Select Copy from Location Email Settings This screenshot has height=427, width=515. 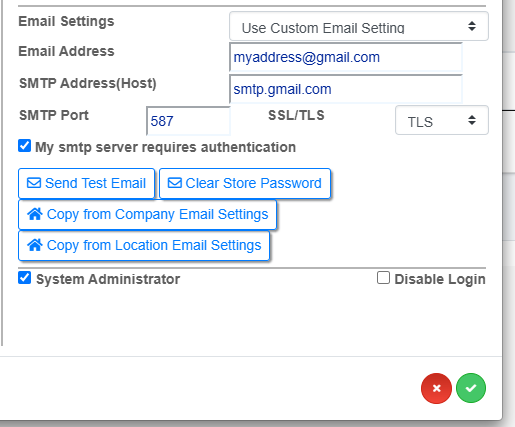coord(144,246)
